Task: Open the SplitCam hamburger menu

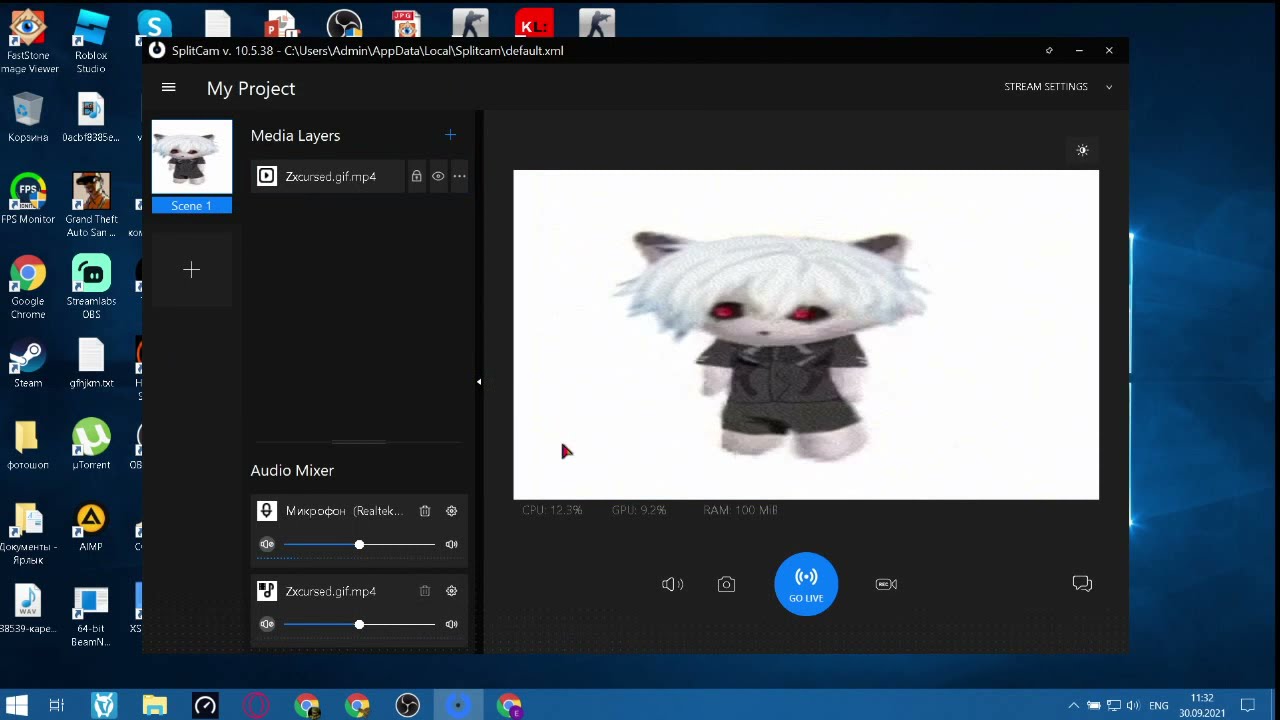Action: [x=168, y=88]
